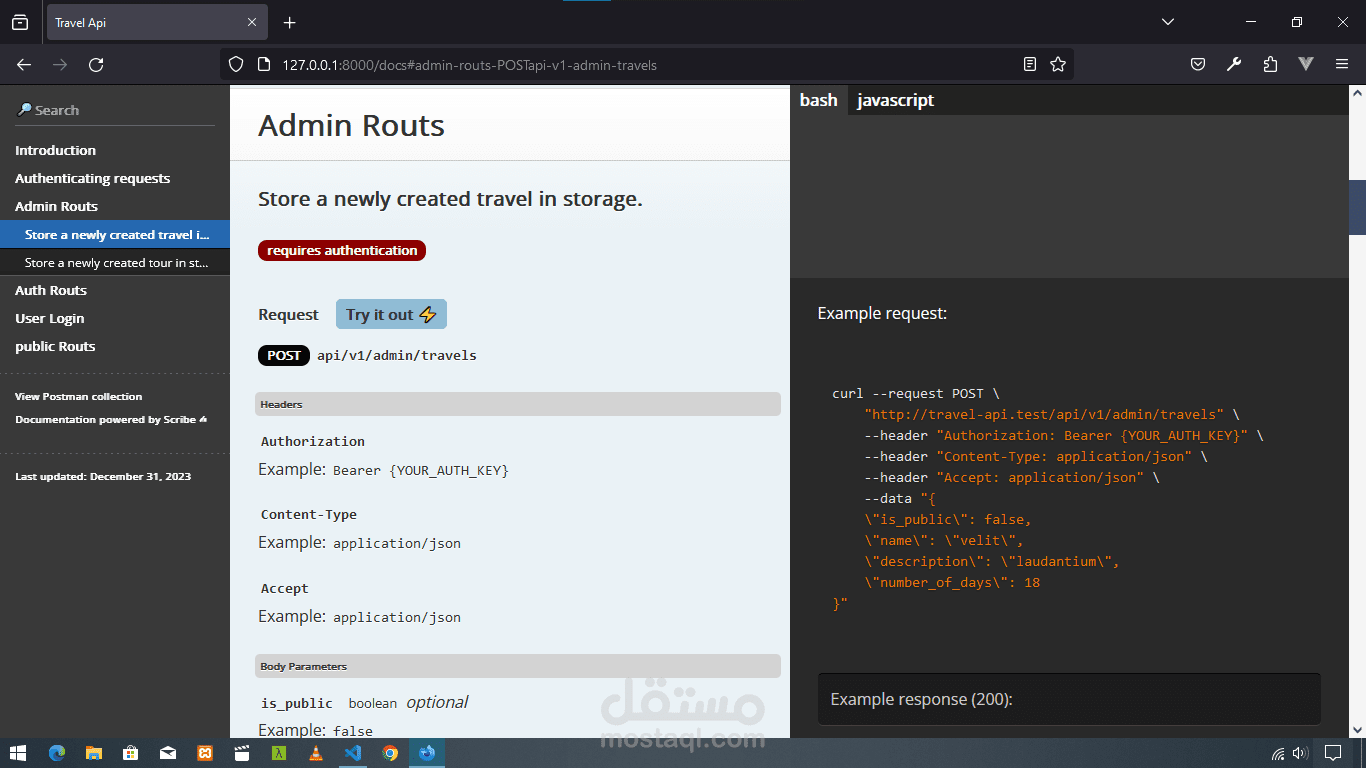Open Visual Studio Code from the taskbar
This screenshot has width=1366, height=768.
pos(353,753)
